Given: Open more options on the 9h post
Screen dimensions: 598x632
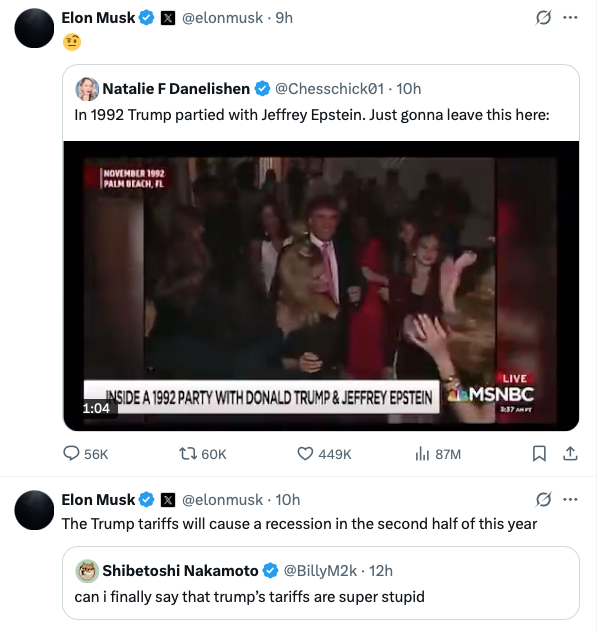Looking at the screenshot, I should tap(570, 18).
